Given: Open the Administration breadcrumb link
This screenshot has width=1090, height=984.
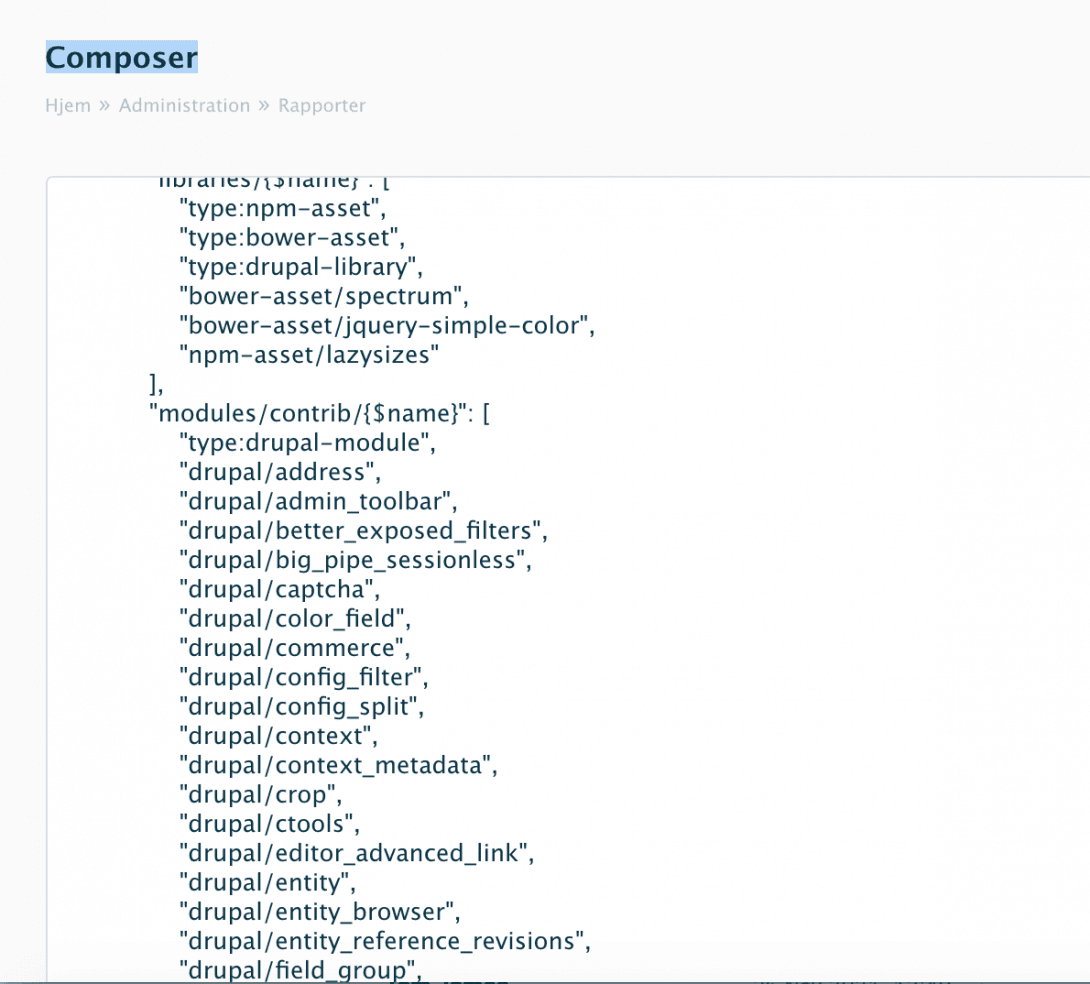Looking at the screenshot, I should coord(184,106).
